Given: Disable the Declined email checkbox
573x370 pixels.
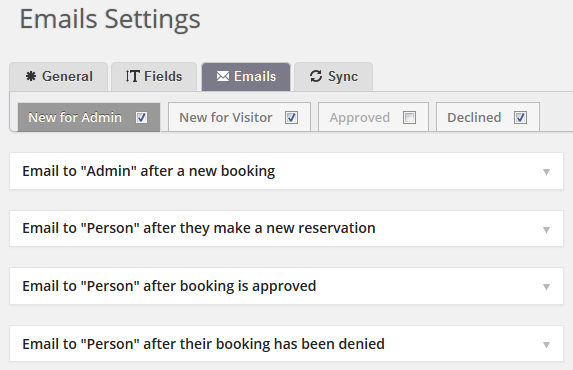Looking at the screenshot, I should tap(520, 118).
